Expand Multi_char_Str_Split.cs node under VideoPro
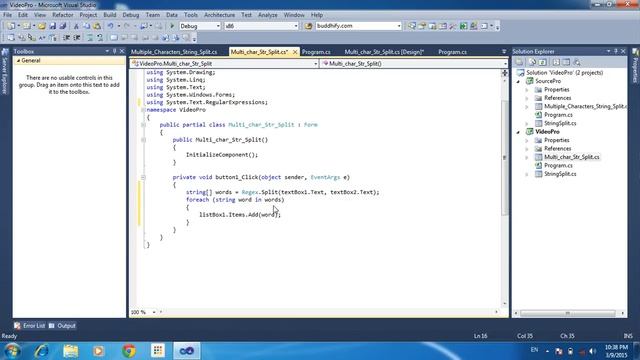640x360 pixels. 527,157
